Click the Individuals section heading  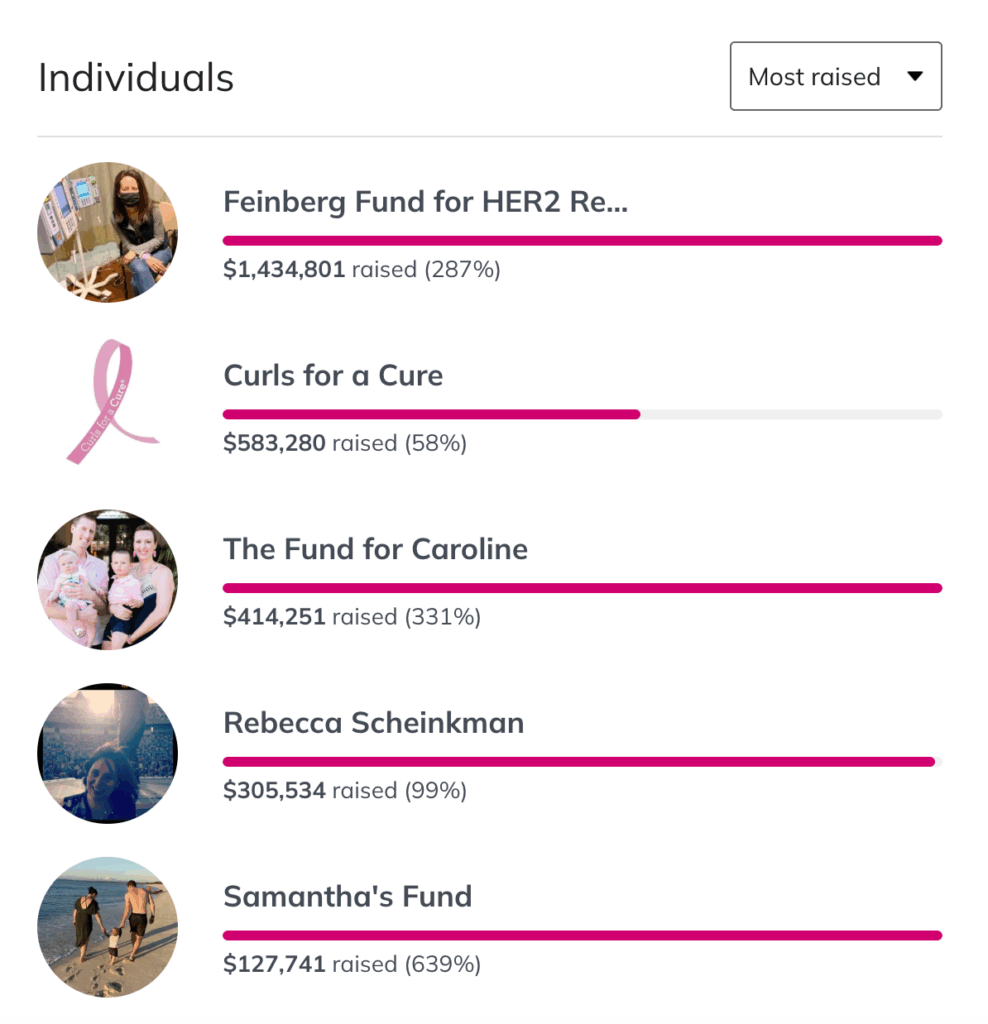(x=136, y=77)
